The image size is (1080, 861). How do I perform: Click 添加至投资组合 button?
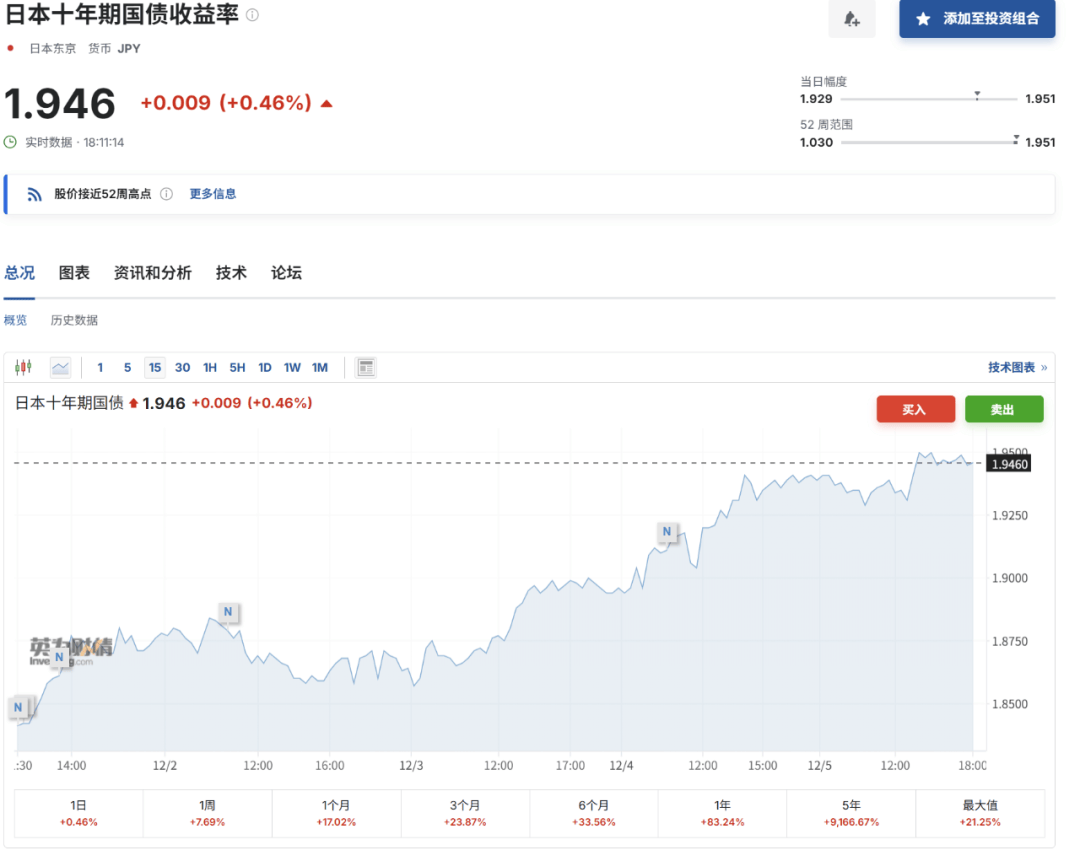pyautogui.click(x=977, y=19)
